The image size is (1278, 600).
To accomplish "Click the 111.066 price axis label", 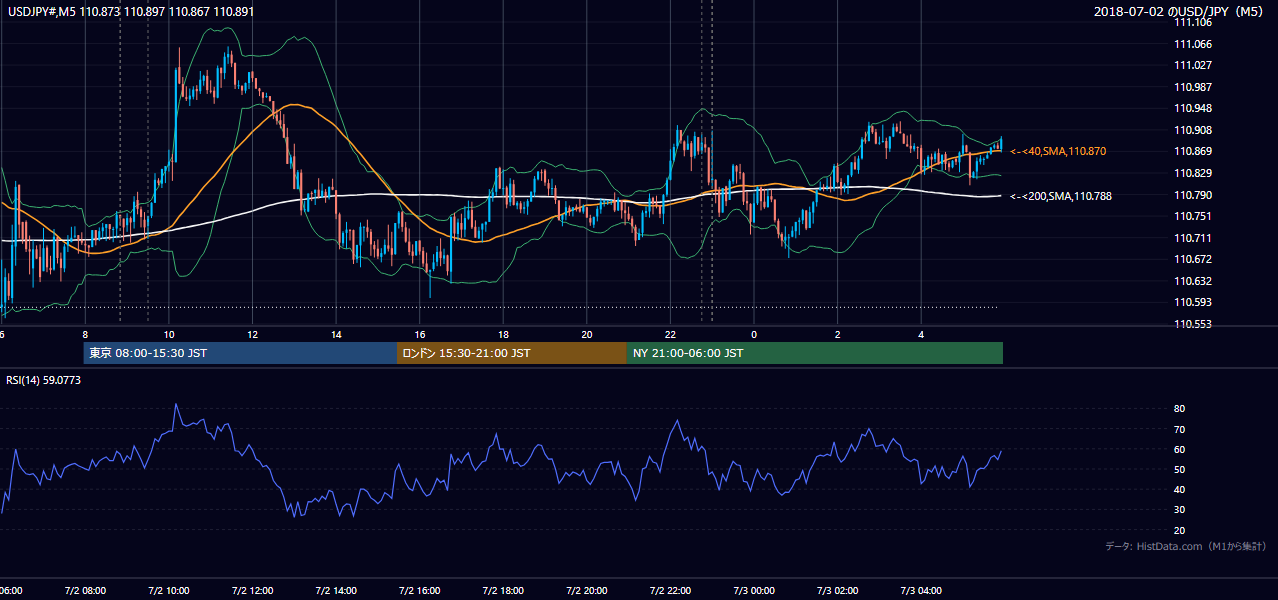I will pos(1193,44).
